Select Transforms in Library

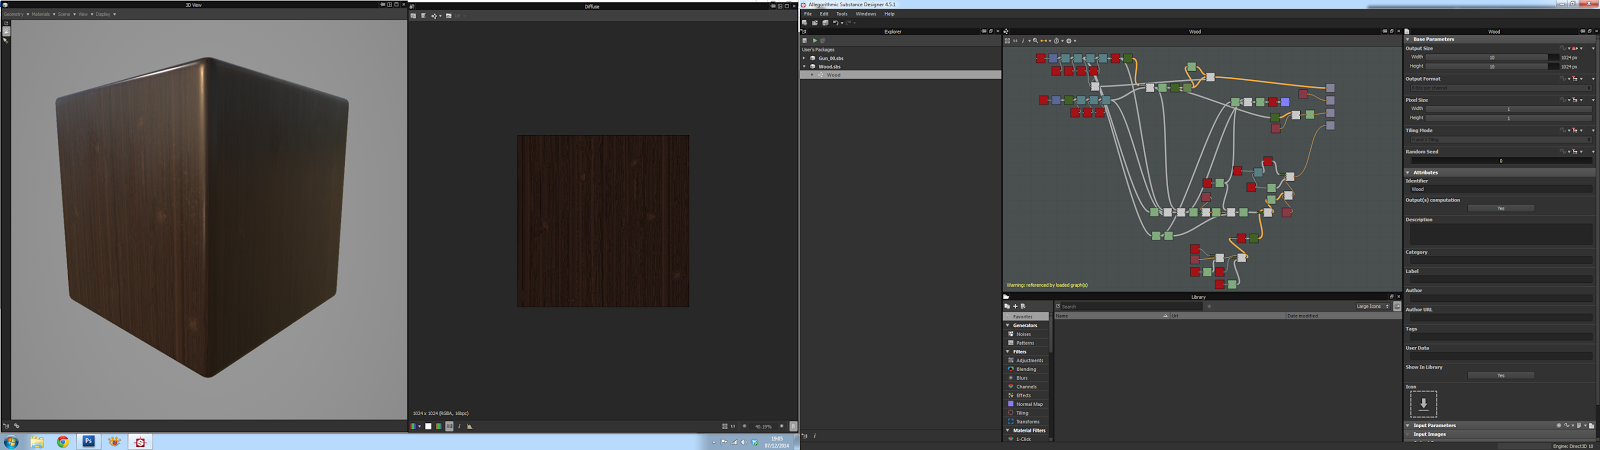(x=1028, y=422)
